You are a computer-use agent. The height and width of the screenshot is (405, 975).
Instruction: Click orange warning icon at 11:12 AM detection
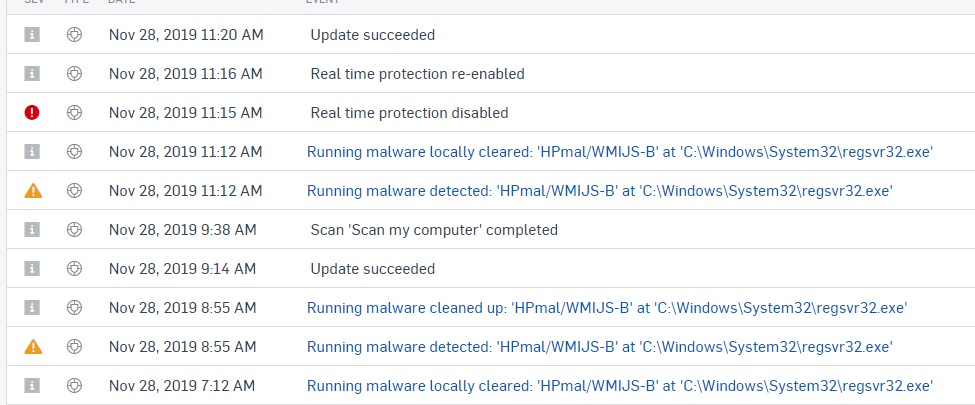(33, 190)
